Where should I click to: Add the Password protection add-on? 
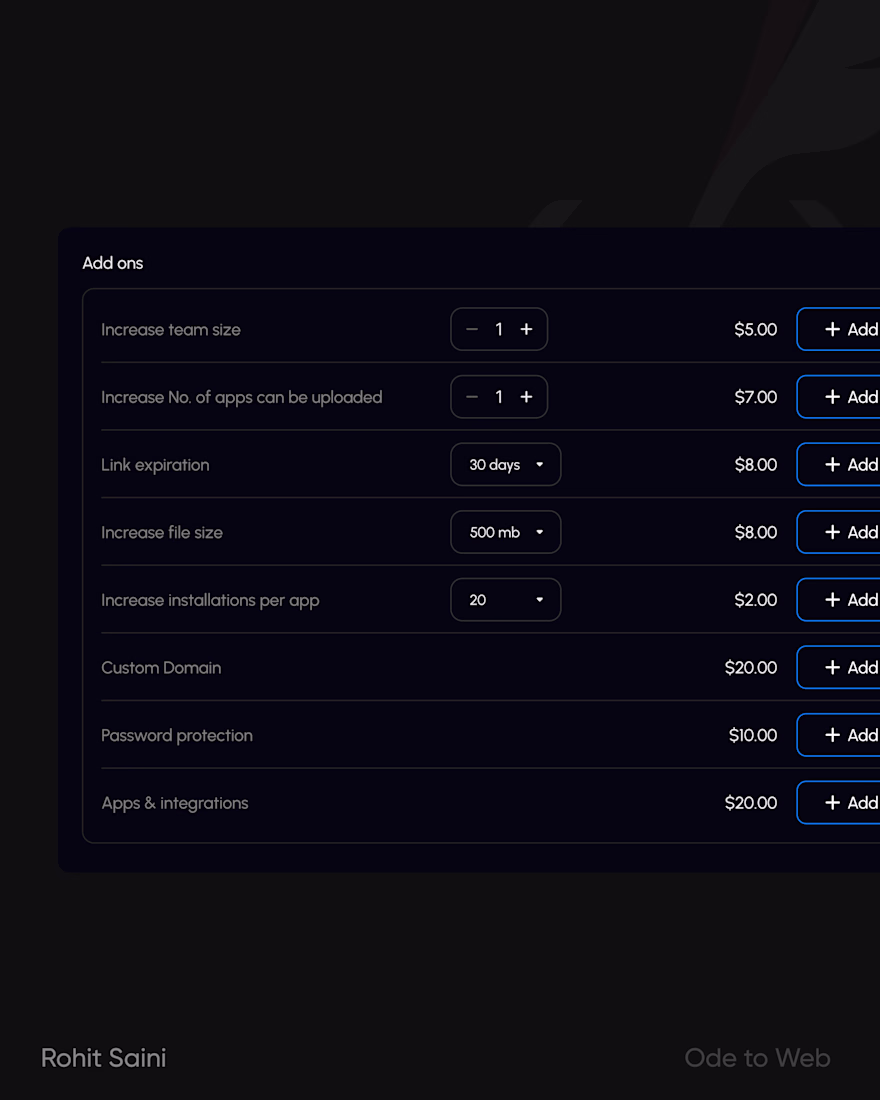tap(839, 735)
